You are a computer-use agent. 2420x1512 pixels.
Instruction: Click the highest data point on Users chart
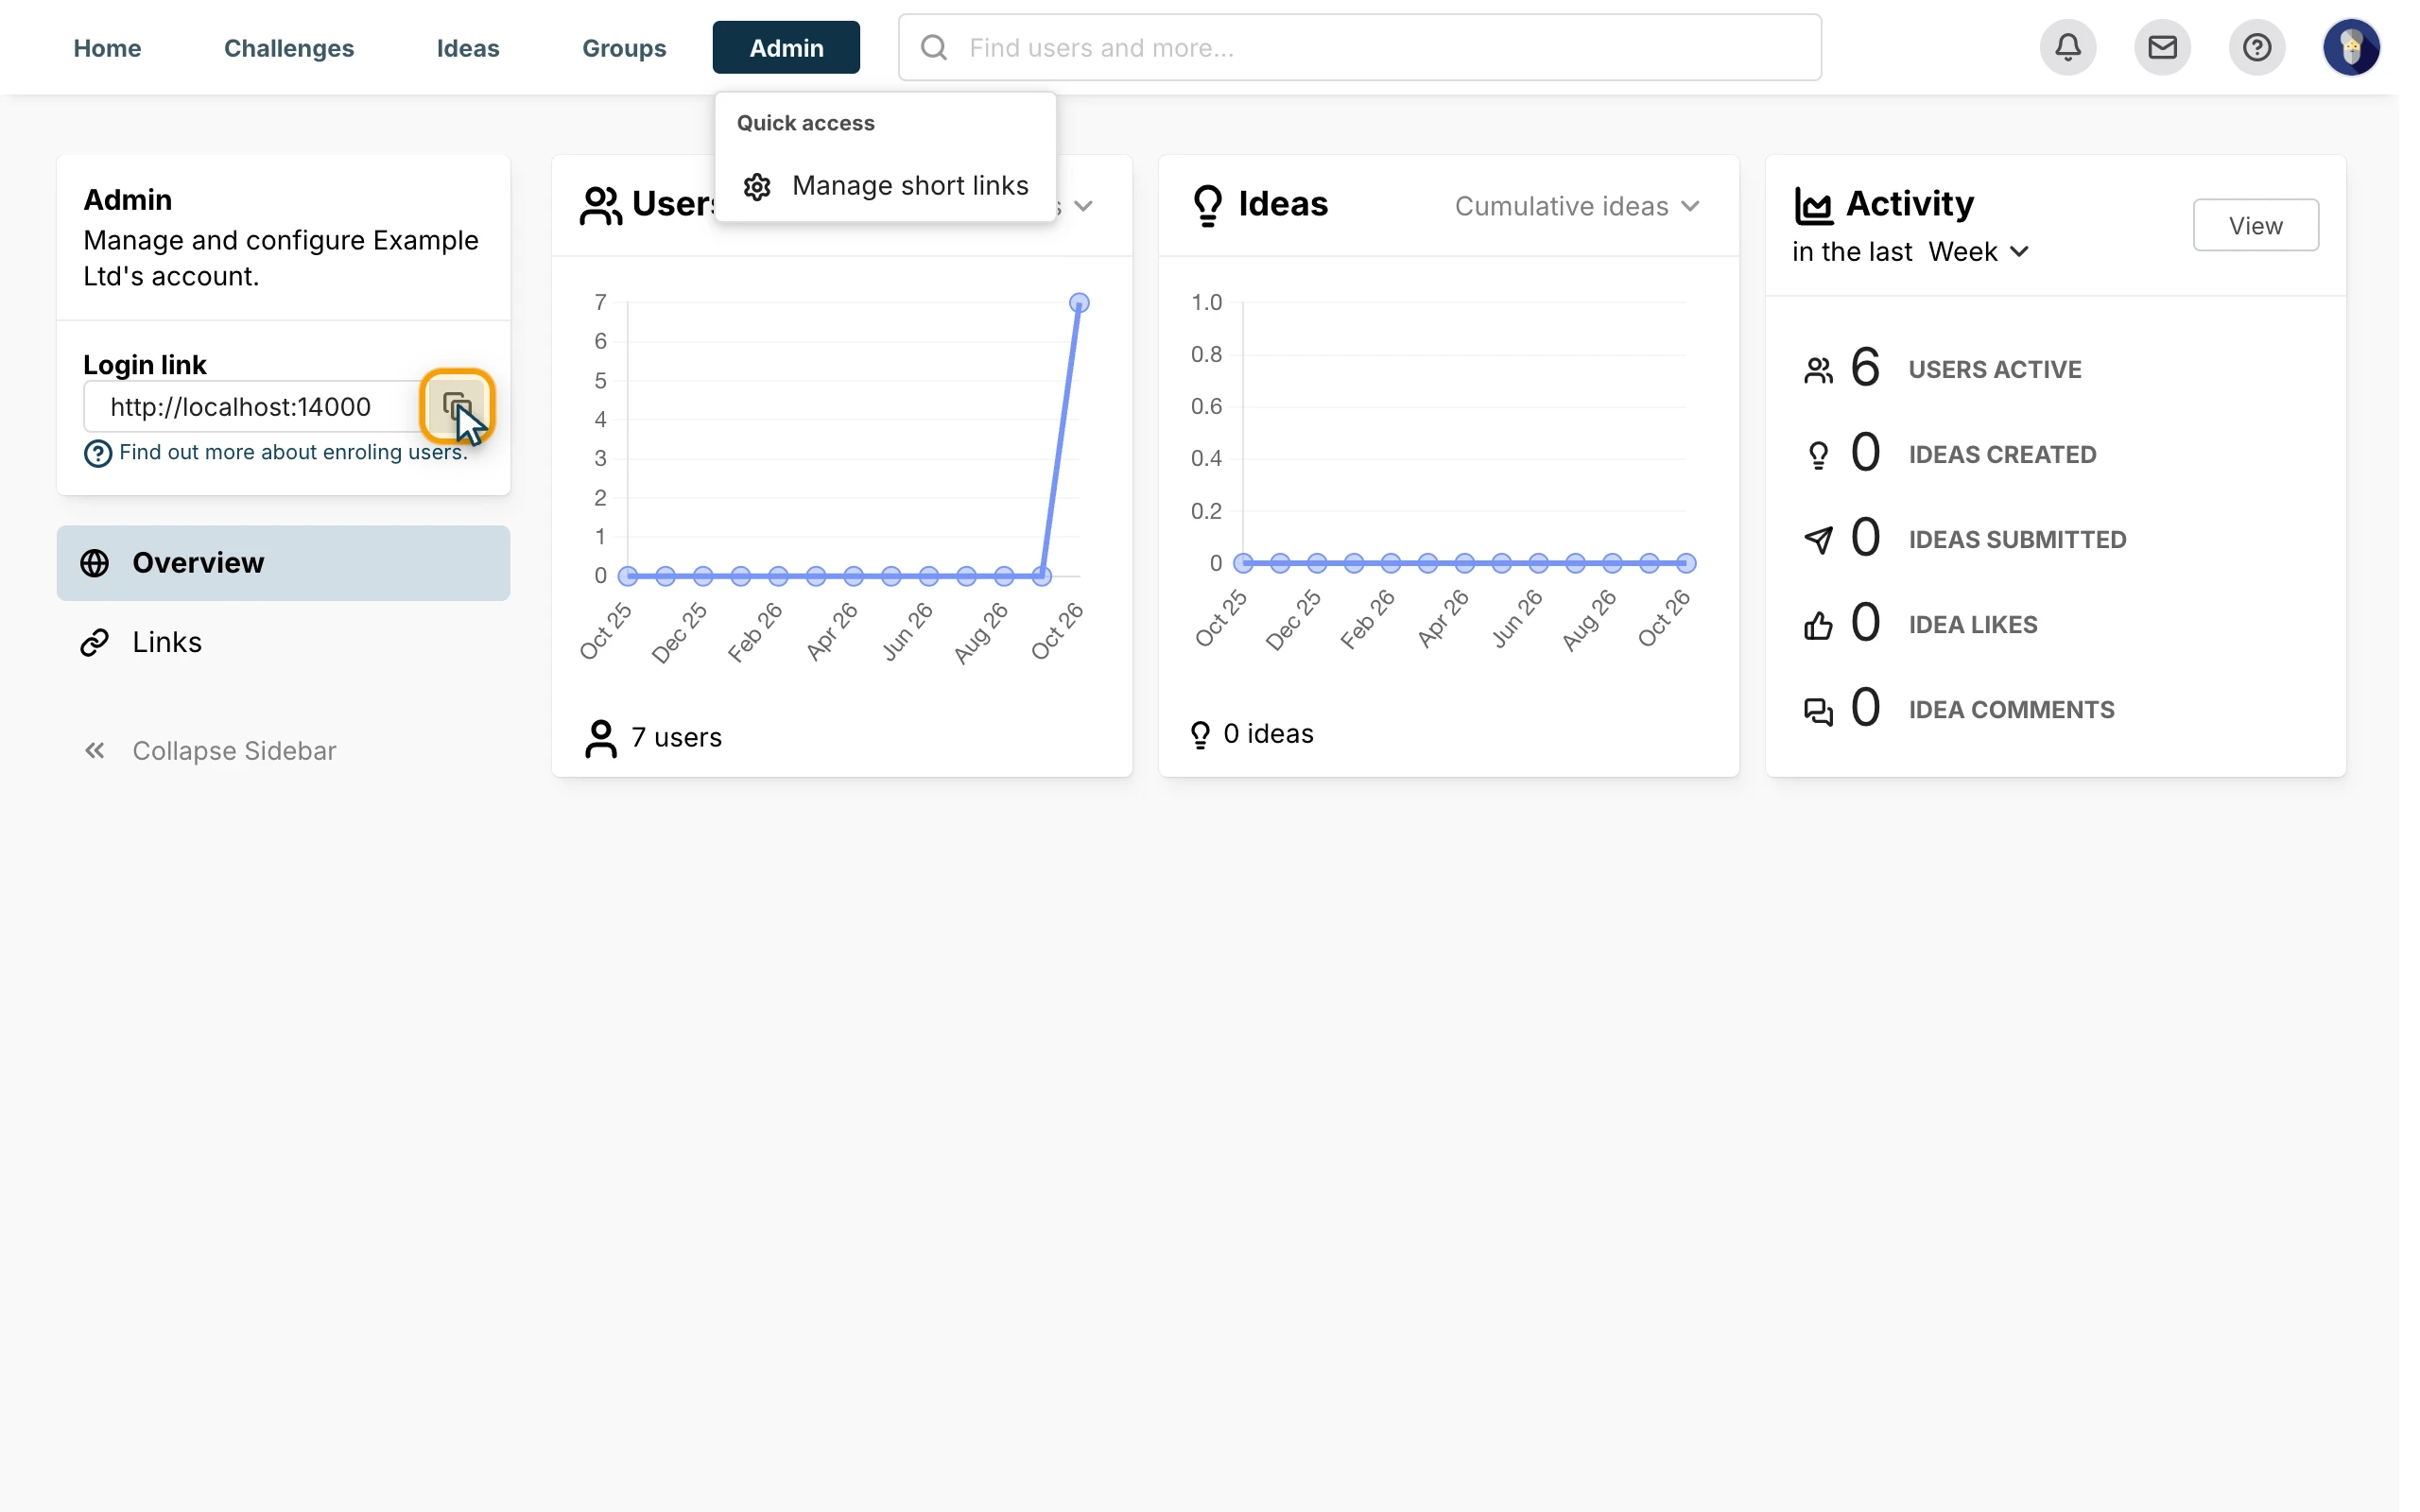pos(1079,302)
